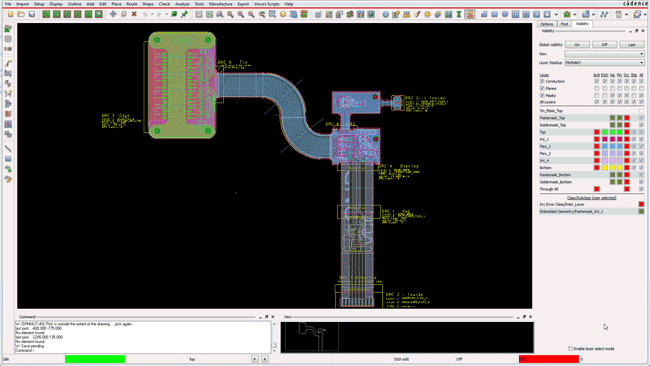The height and width of the screenshot is (366, 650).
Task: Open the Manufacture menu
Action: point(221,4)
